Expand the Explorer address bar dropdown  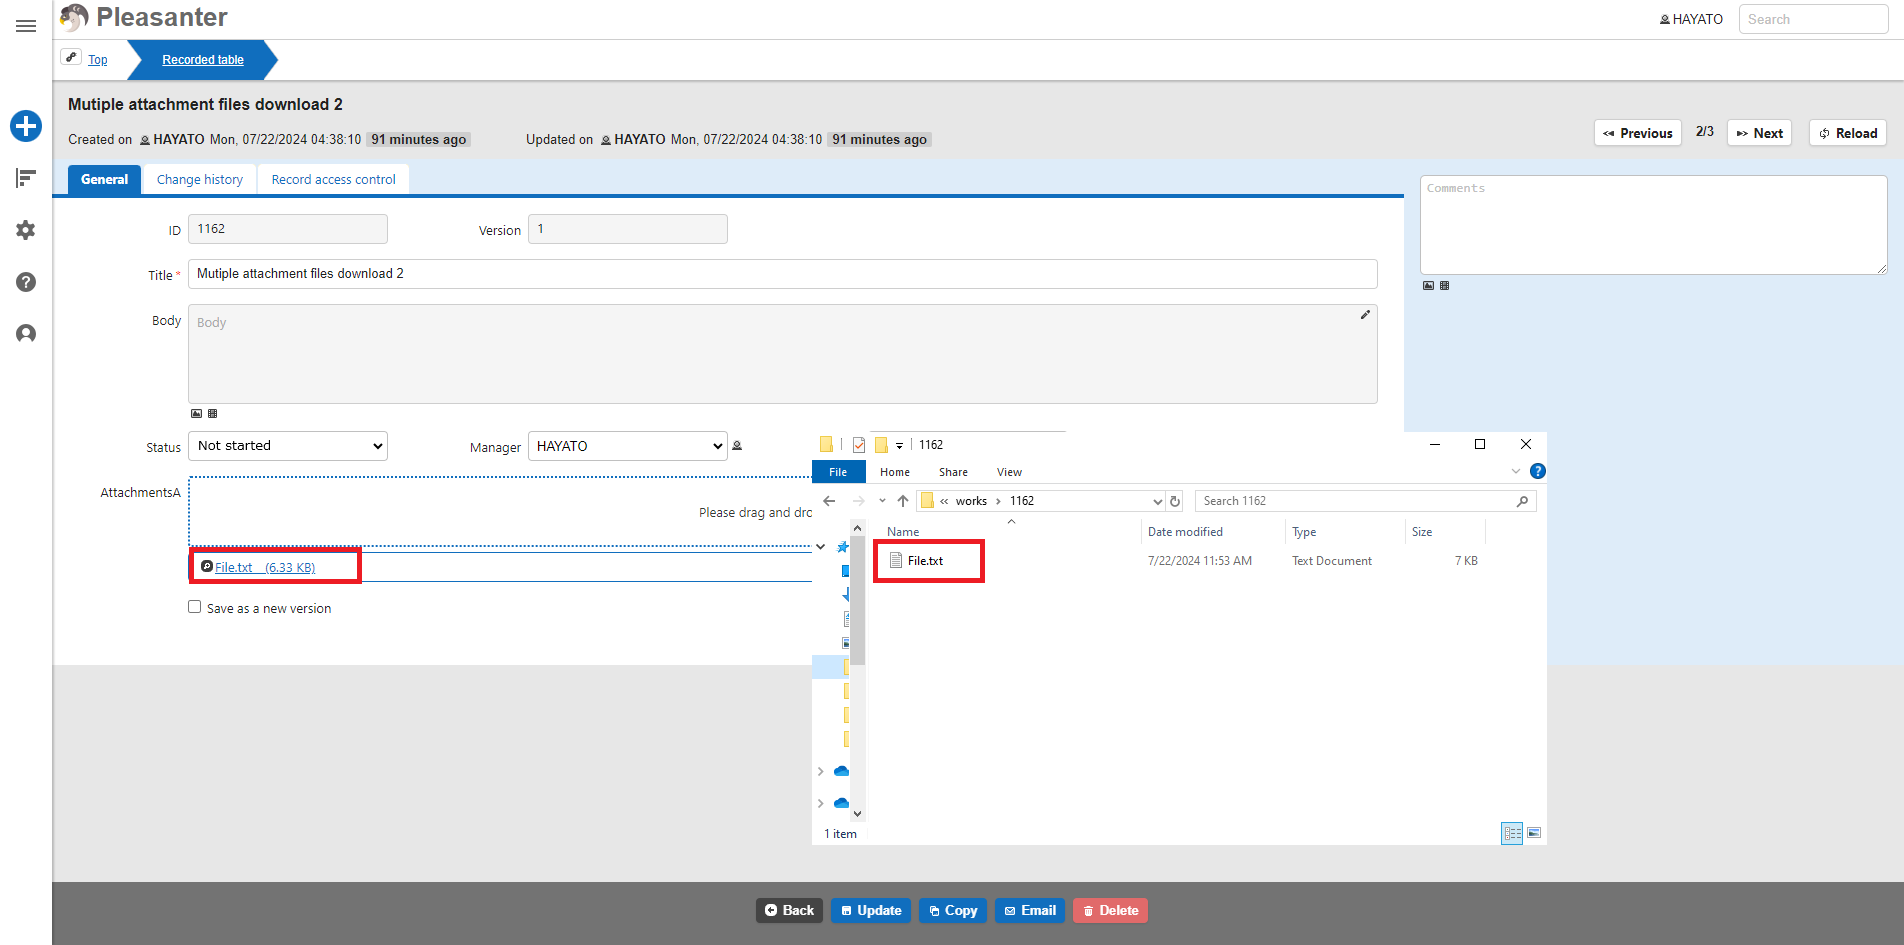1157,501
